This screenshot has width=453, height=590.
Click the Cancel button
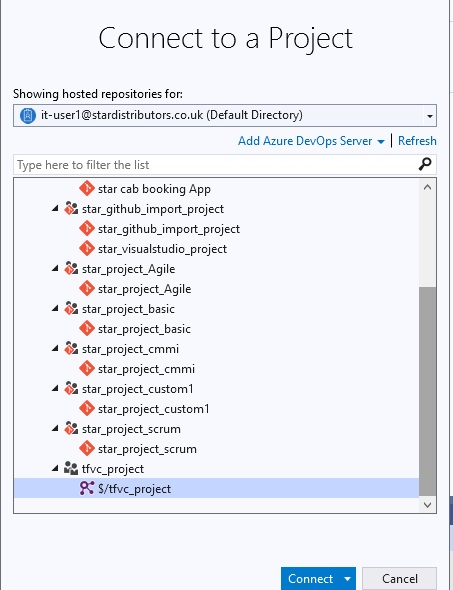400,579
